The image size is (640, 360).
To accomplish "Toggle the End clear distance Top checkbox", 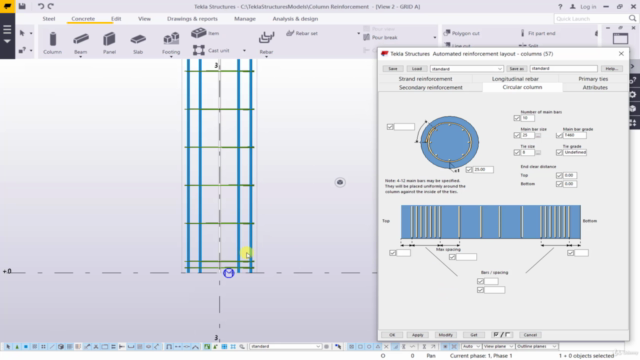I will pos(559,175).
